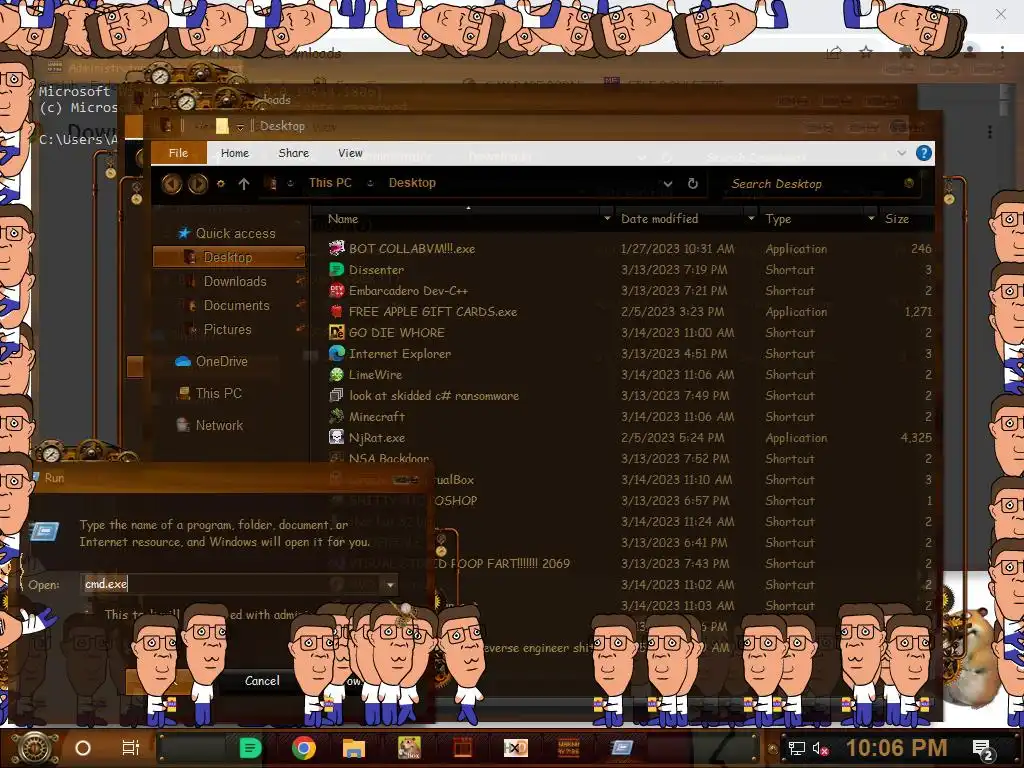Select Desktop in the navigation pane
The image size is (1024, 768).
tap(229, 257)
